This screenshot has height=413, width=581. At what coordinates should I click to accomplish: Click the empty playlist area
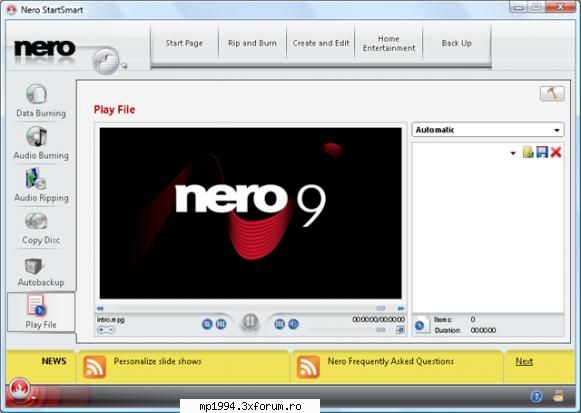pos(488,235)
